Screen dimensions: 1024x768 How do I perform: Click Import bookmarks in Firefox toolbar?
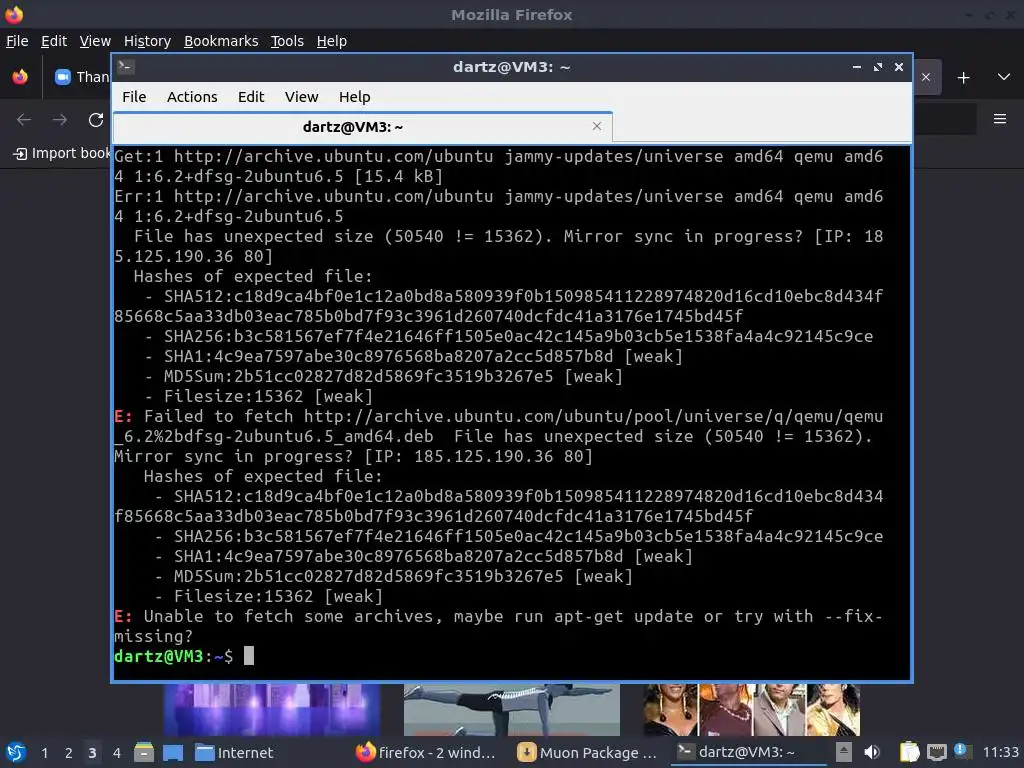click(62, 153)
